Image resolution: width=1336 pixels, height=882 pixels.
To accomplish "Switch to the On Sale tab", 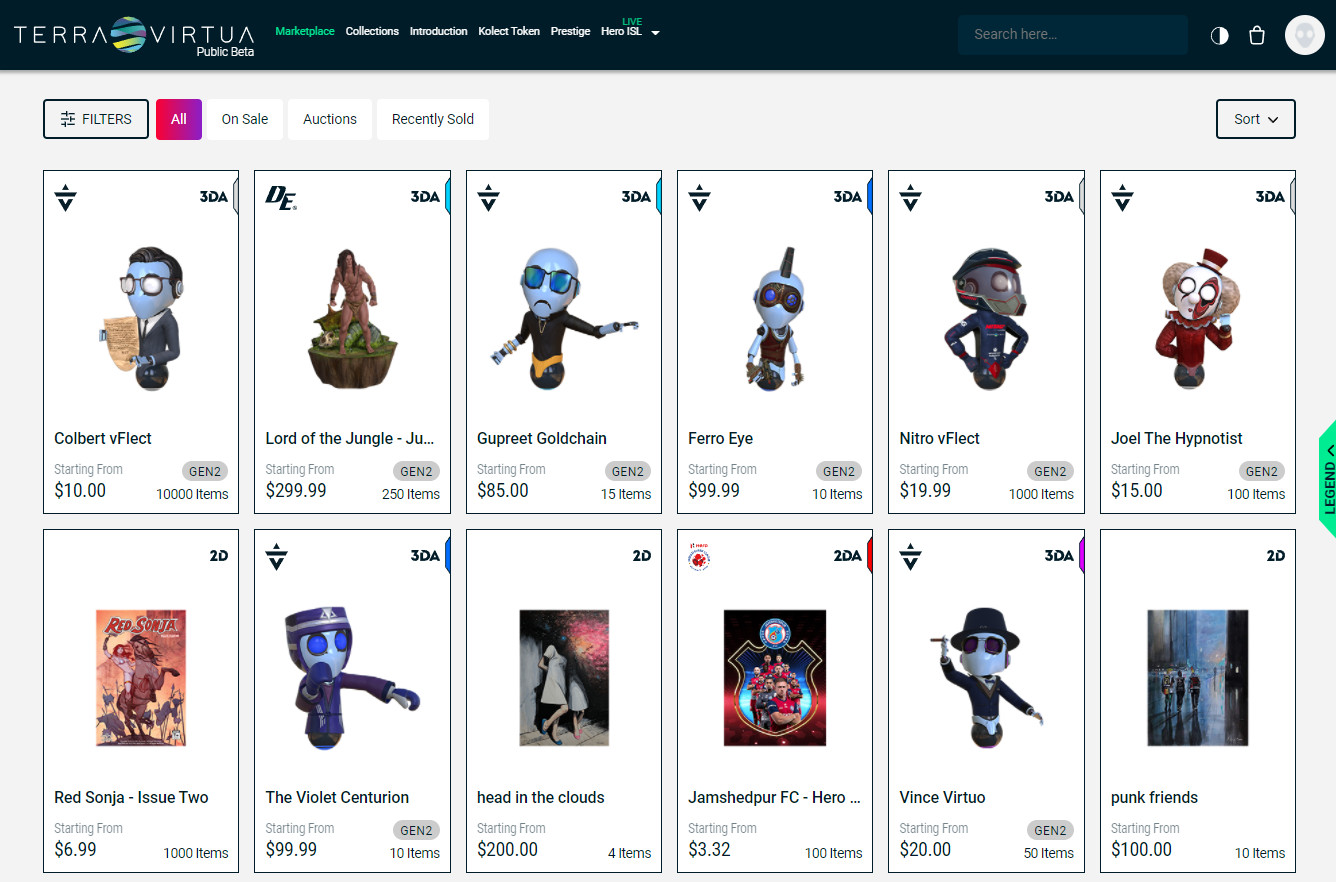I will tap(245, 119).
